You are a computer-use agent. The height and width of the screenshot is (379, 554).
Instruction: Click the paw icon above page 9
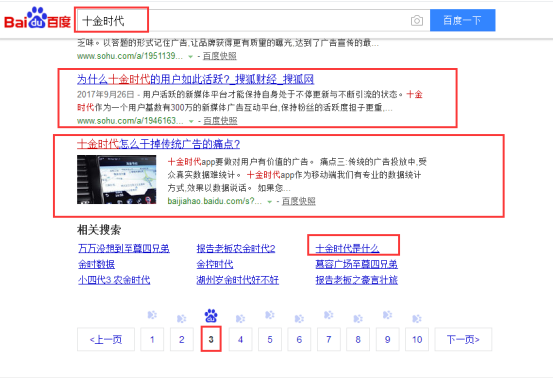tap(388, 315)
